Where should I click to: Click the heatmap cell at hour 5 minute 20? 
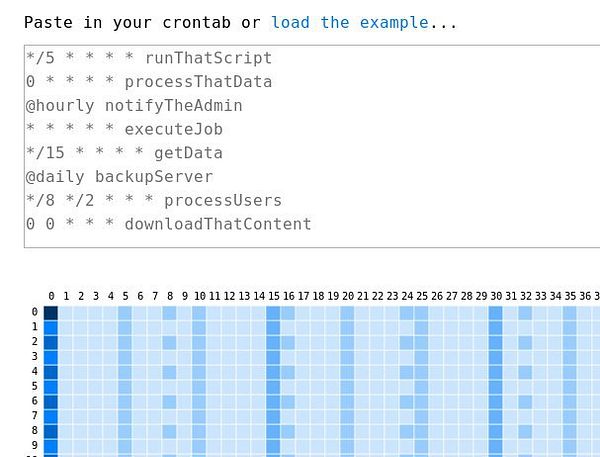click(x=347, y=387)
